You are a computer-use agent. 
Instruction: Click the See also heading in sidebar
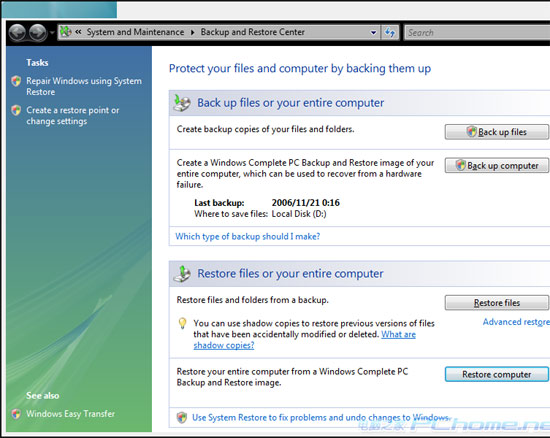(43, 396)
